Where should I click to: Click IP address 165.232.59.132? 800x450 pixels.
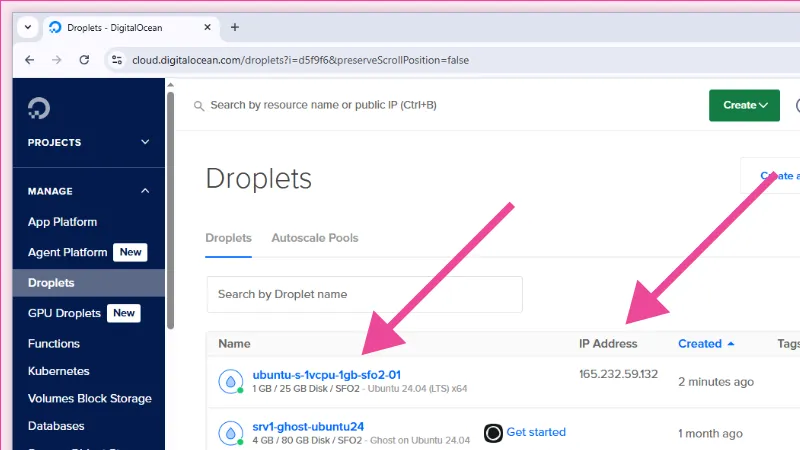click(x=618, y=374)
